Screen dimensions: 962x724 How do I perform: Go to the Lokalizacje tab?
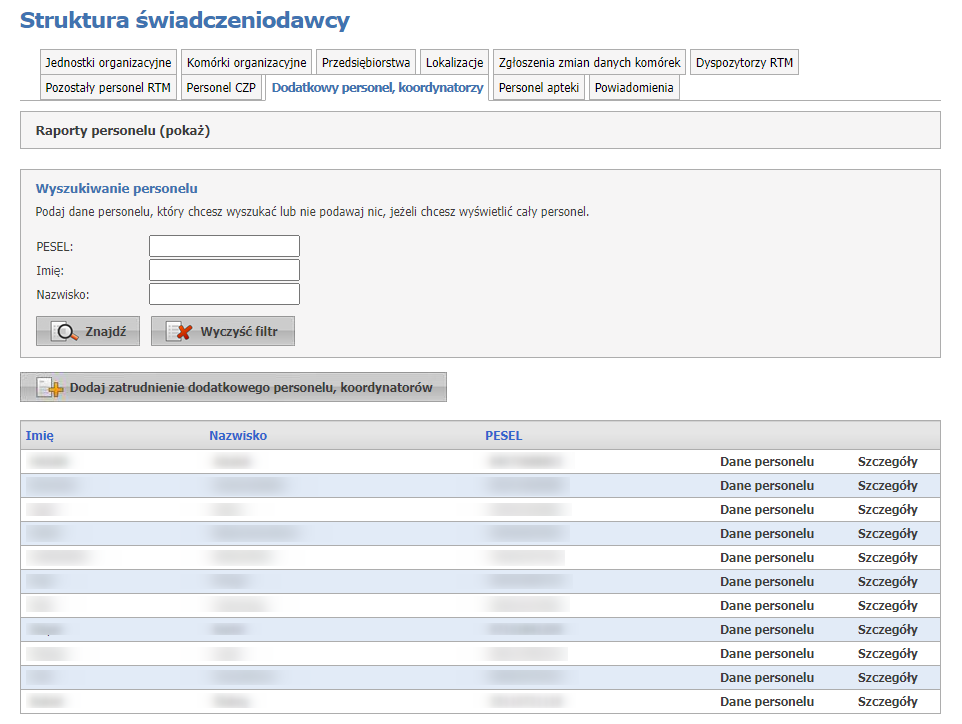point(454,62)
